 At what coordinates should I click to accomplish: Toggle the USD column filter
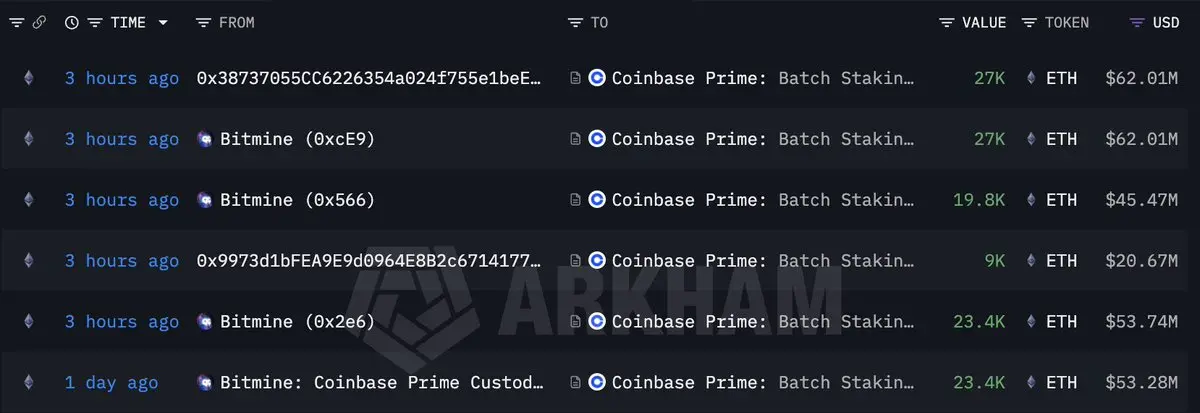coord(1137,22)
